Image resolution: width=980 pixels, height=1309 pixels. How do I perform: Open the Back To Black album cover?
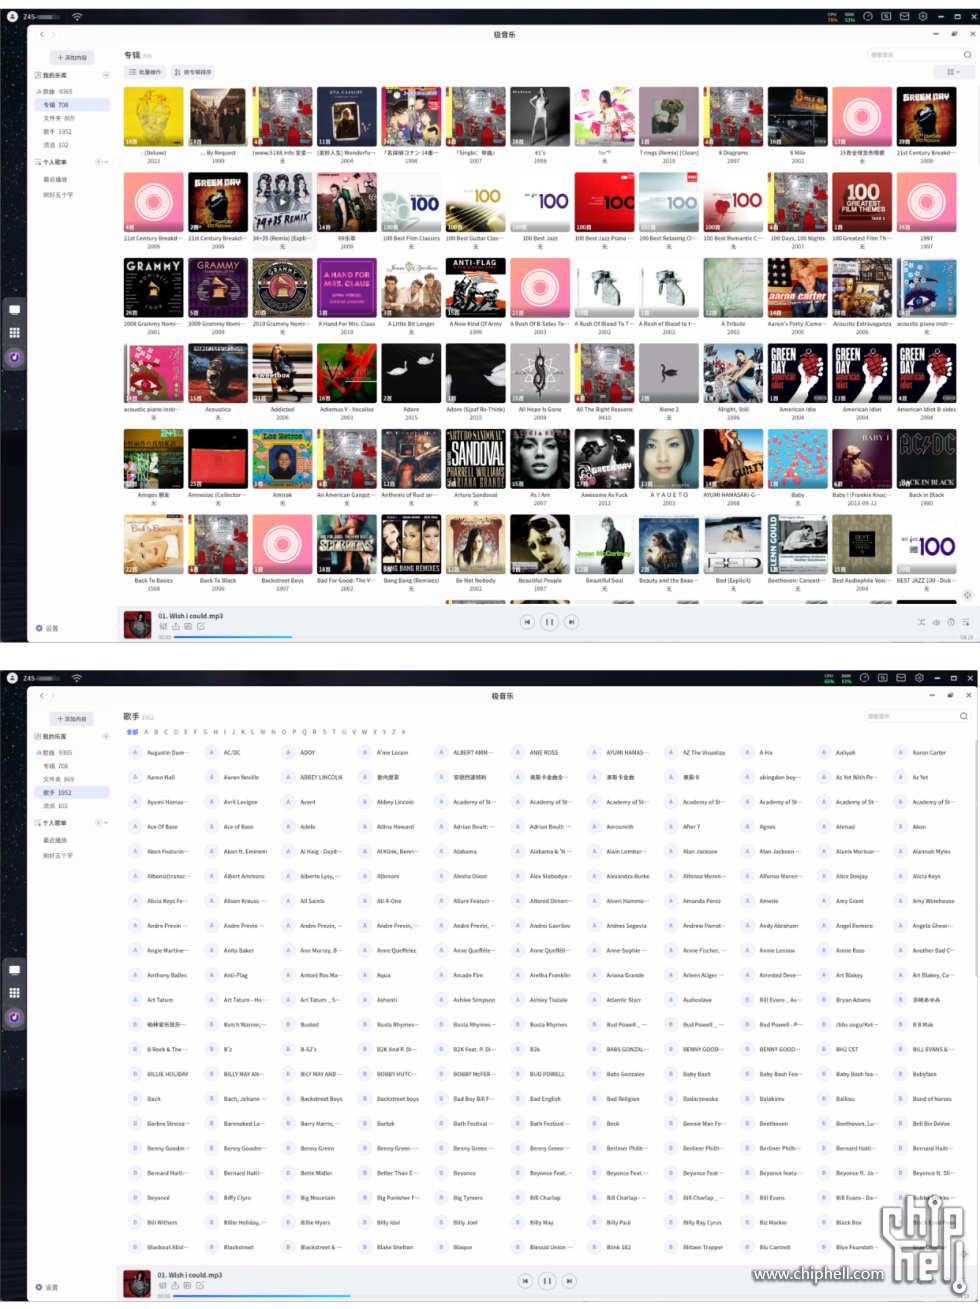pos(218,545)
